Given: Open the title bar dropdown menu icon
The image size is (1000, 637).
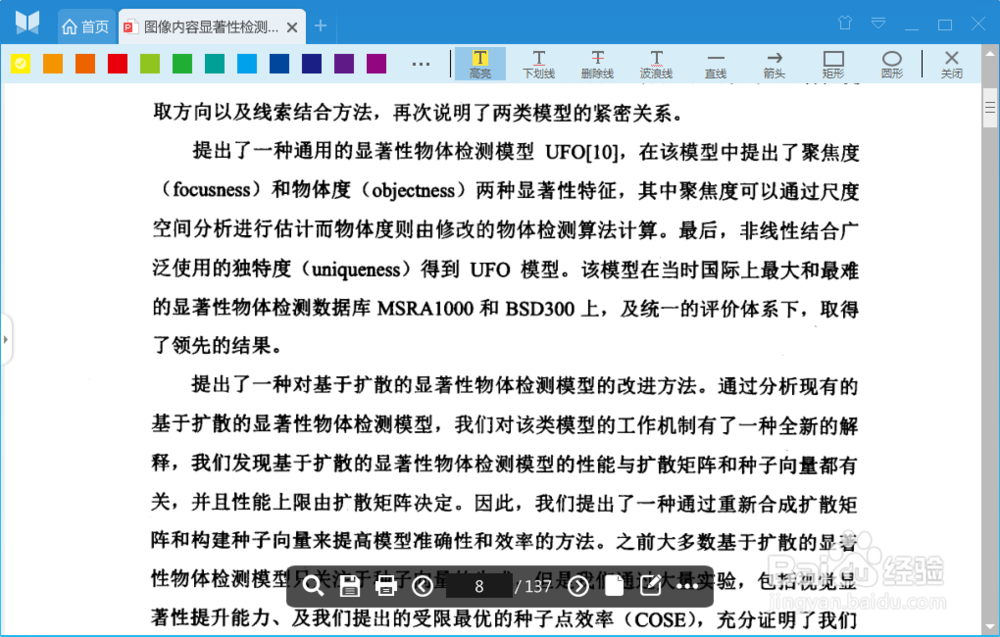Looking at the screenshot, I should (878, 24).
